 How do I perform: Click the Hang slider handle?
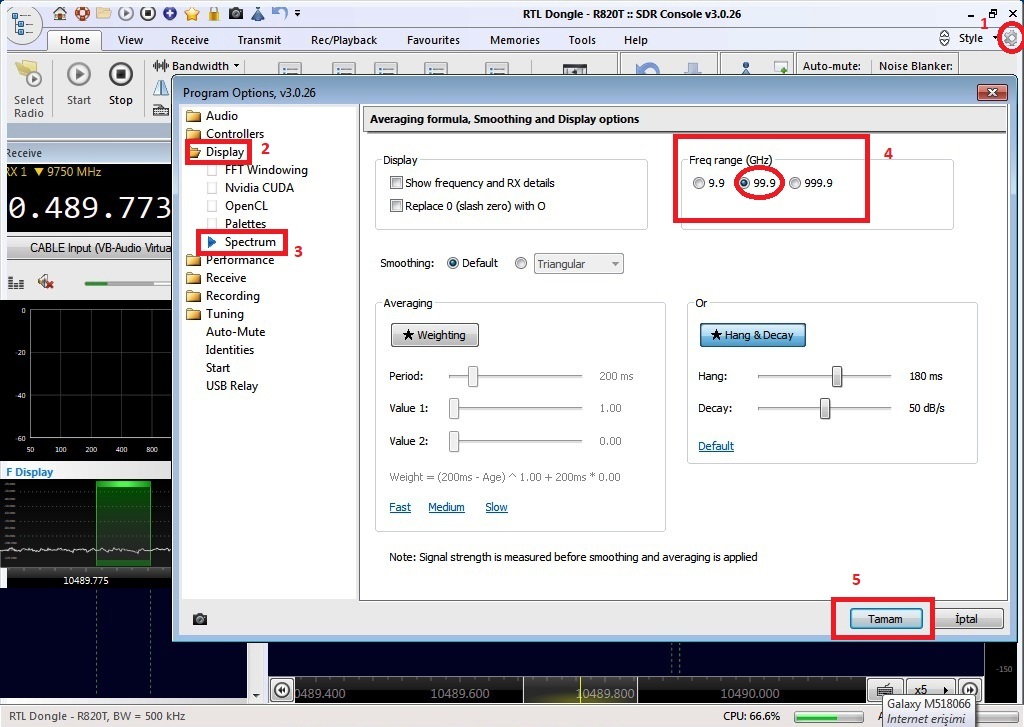(x=837, y=376)
